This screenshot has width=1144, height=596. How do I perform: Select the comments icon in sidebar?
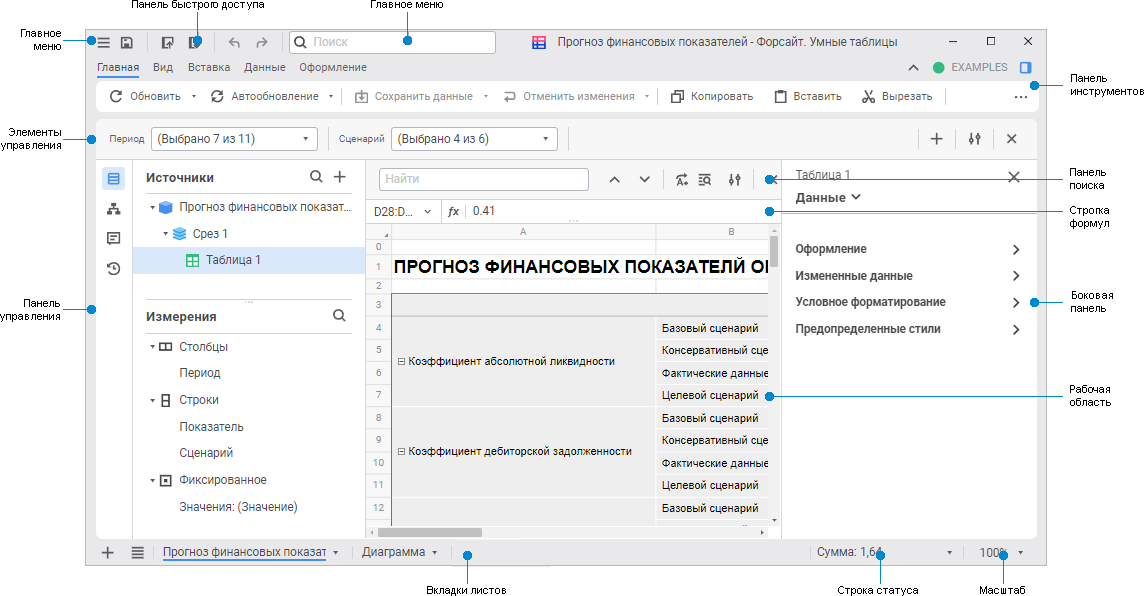click(114, 239)
